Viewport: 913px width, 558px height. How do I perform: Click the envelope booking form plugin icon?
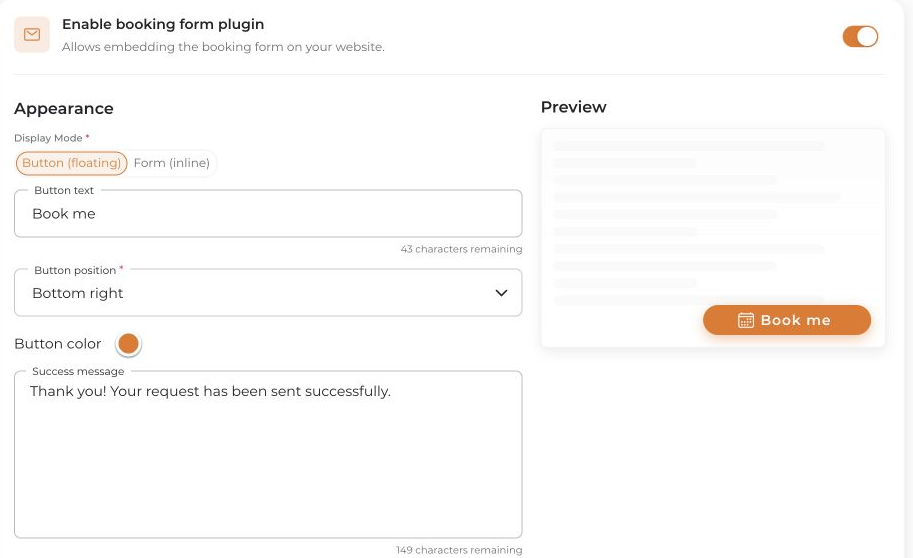tap(32, 35)
